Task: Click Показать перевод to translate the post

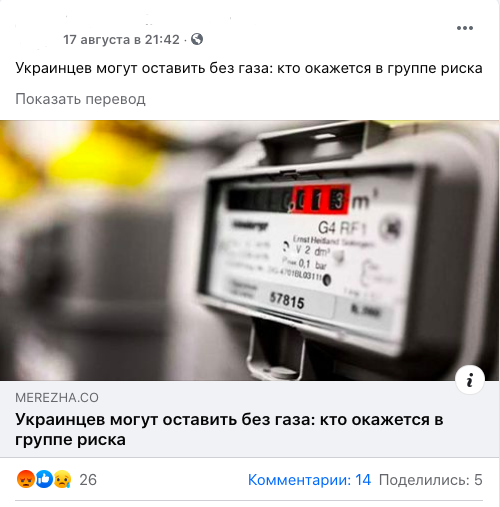Action: pyautogui.click(x=80, y=99)
